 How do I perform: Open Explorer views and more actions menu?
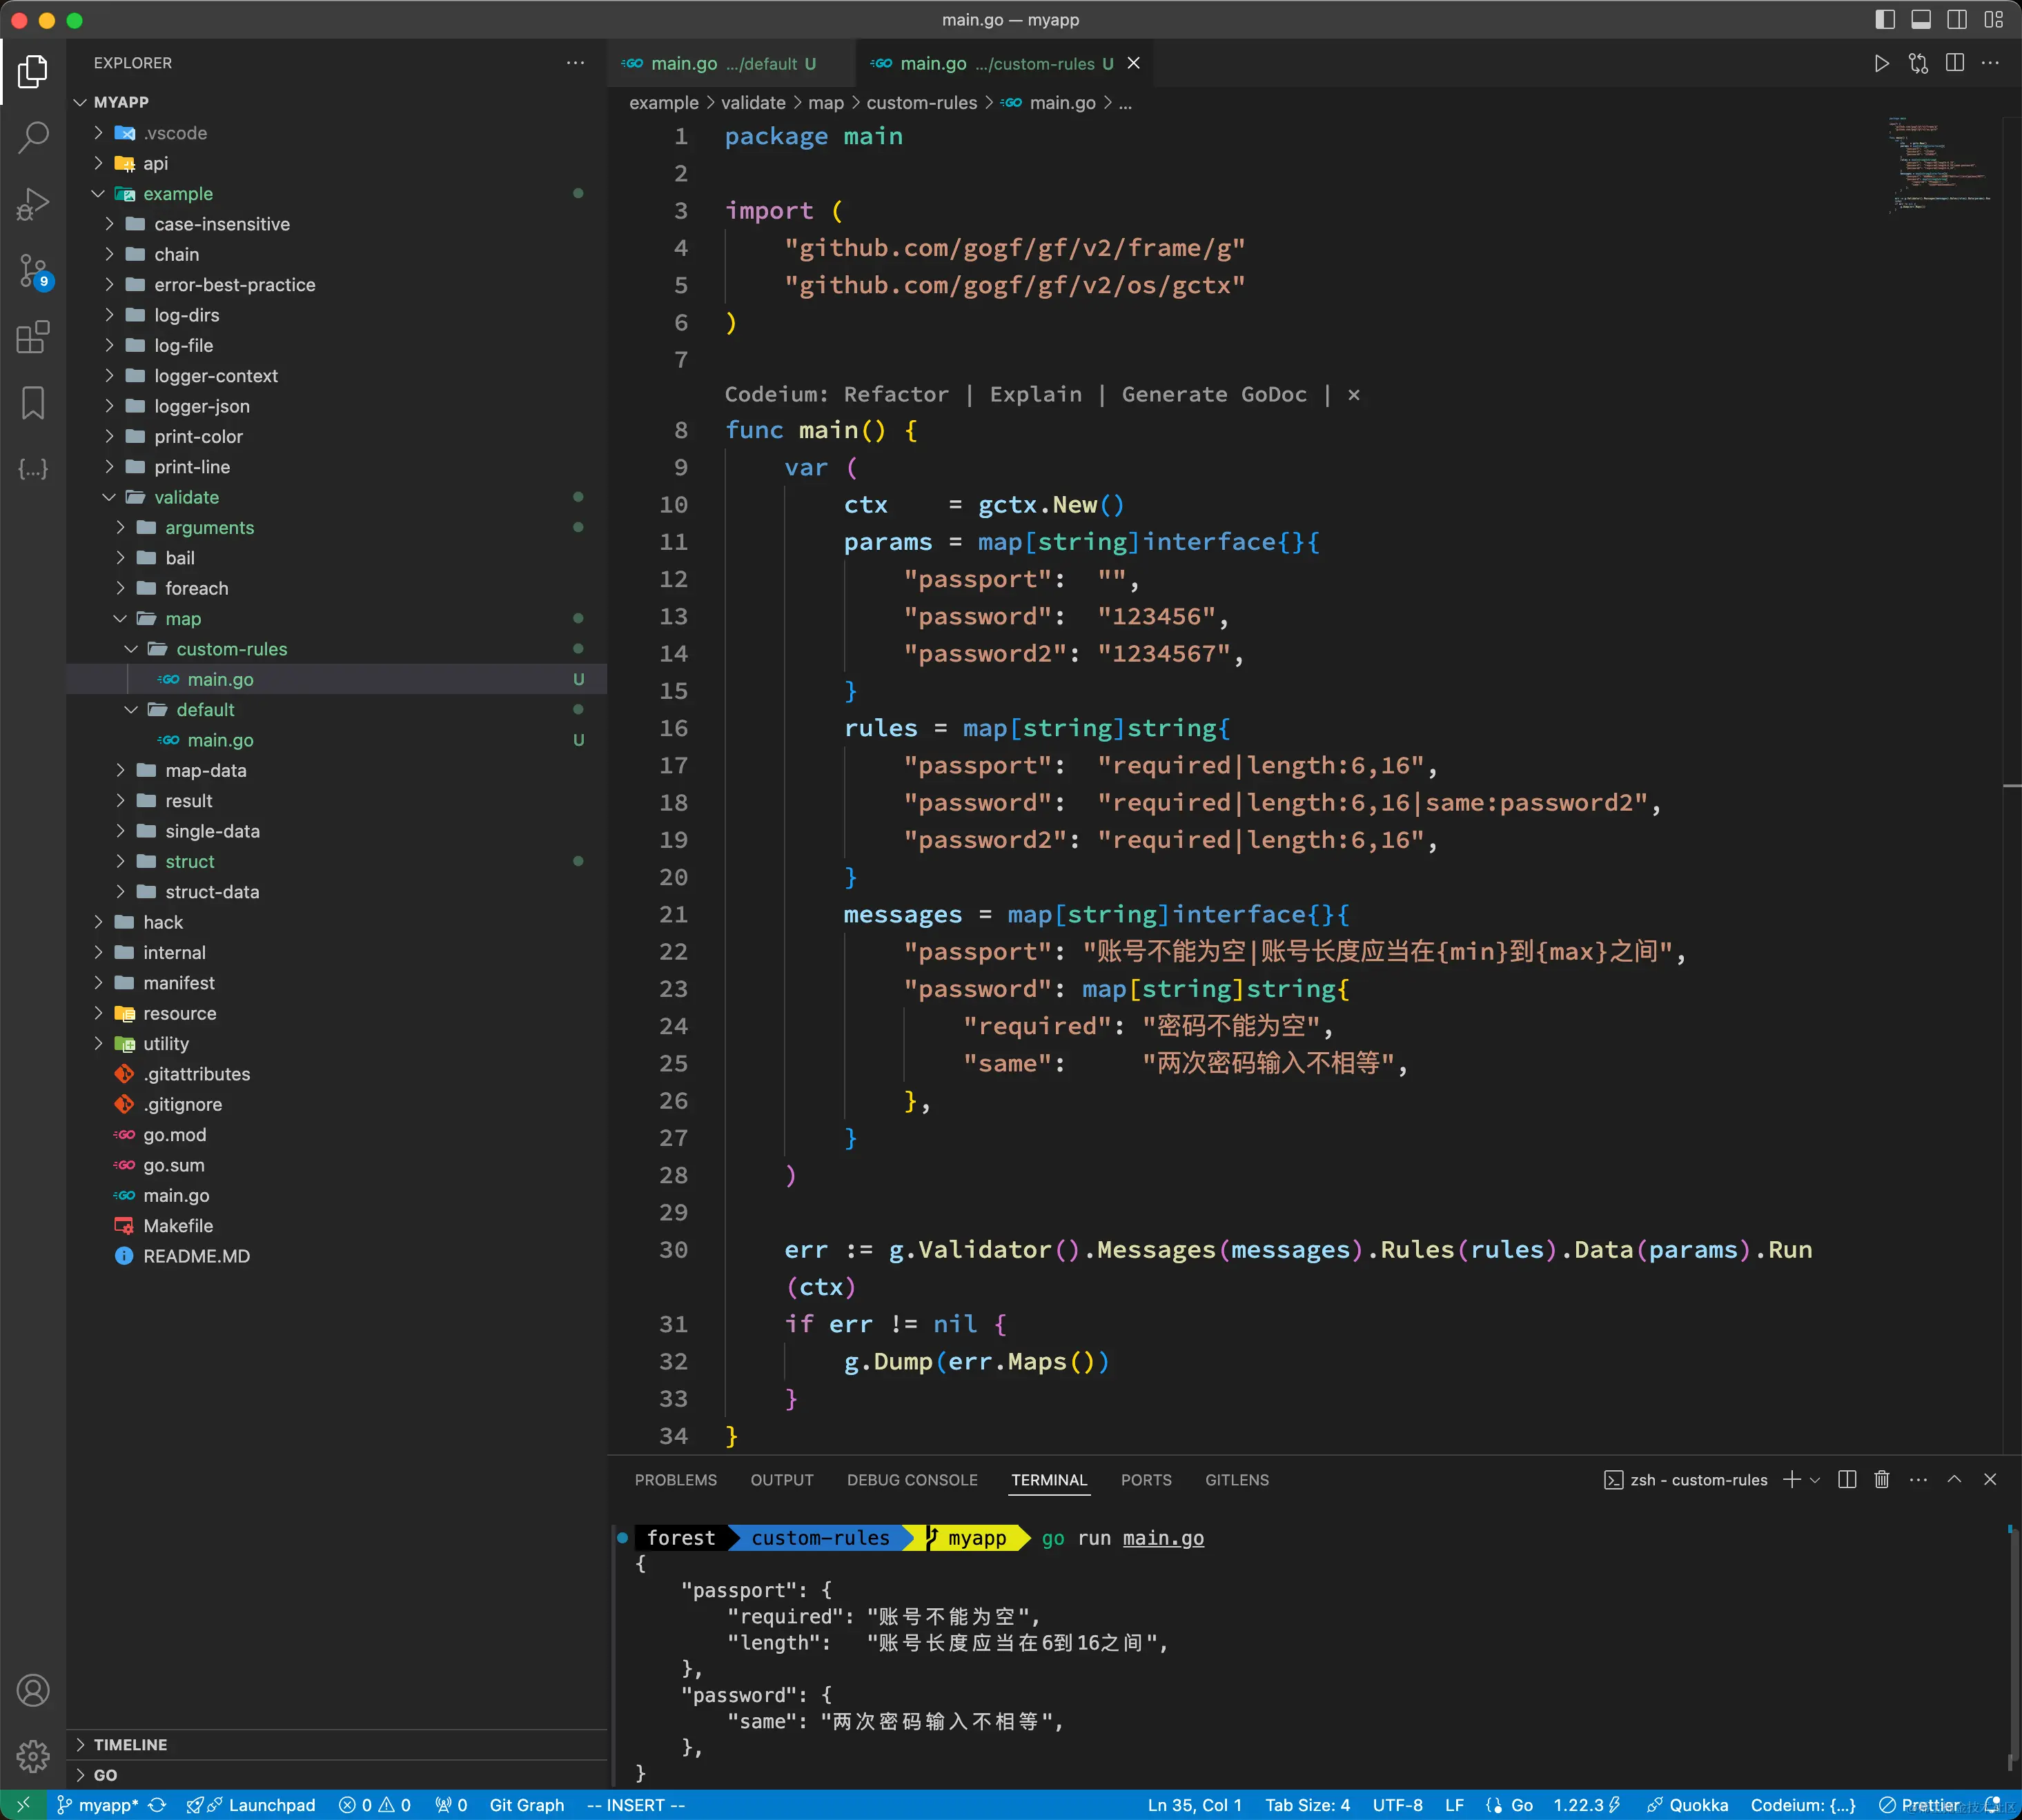click(576, 62)
